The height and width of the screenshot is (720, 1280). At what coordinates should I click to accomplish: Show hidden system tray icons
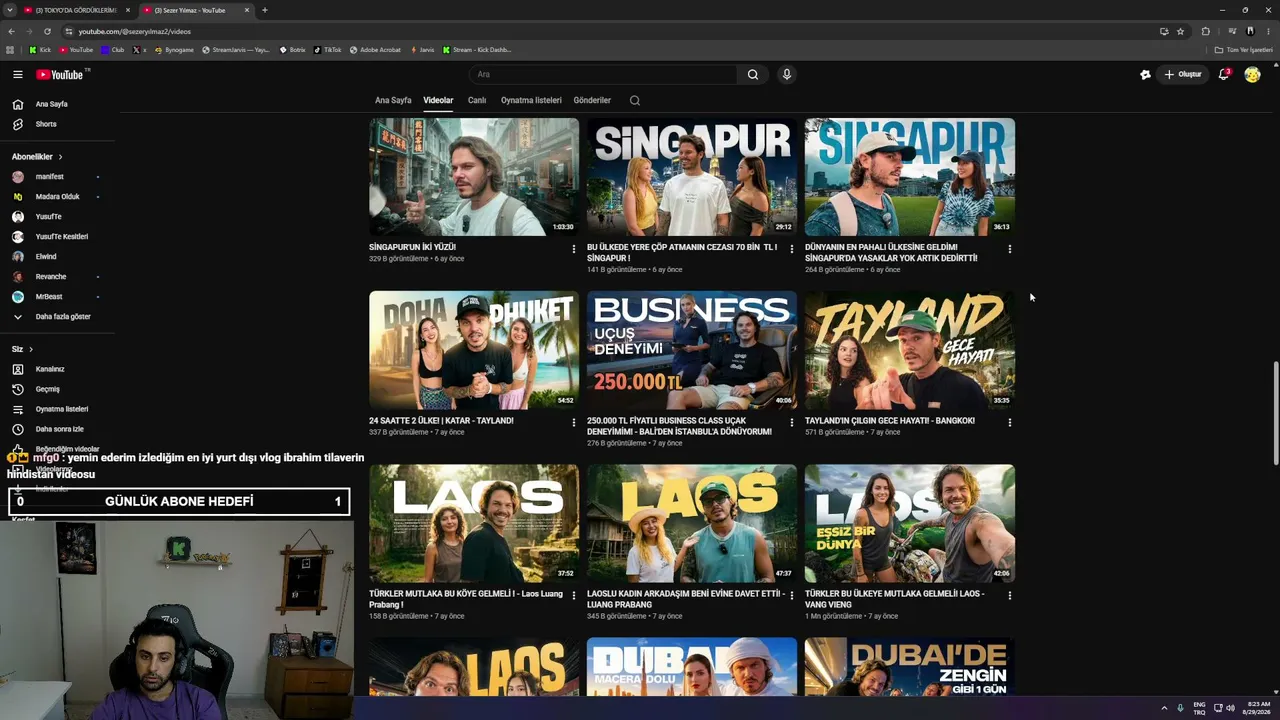(1164, 708)
